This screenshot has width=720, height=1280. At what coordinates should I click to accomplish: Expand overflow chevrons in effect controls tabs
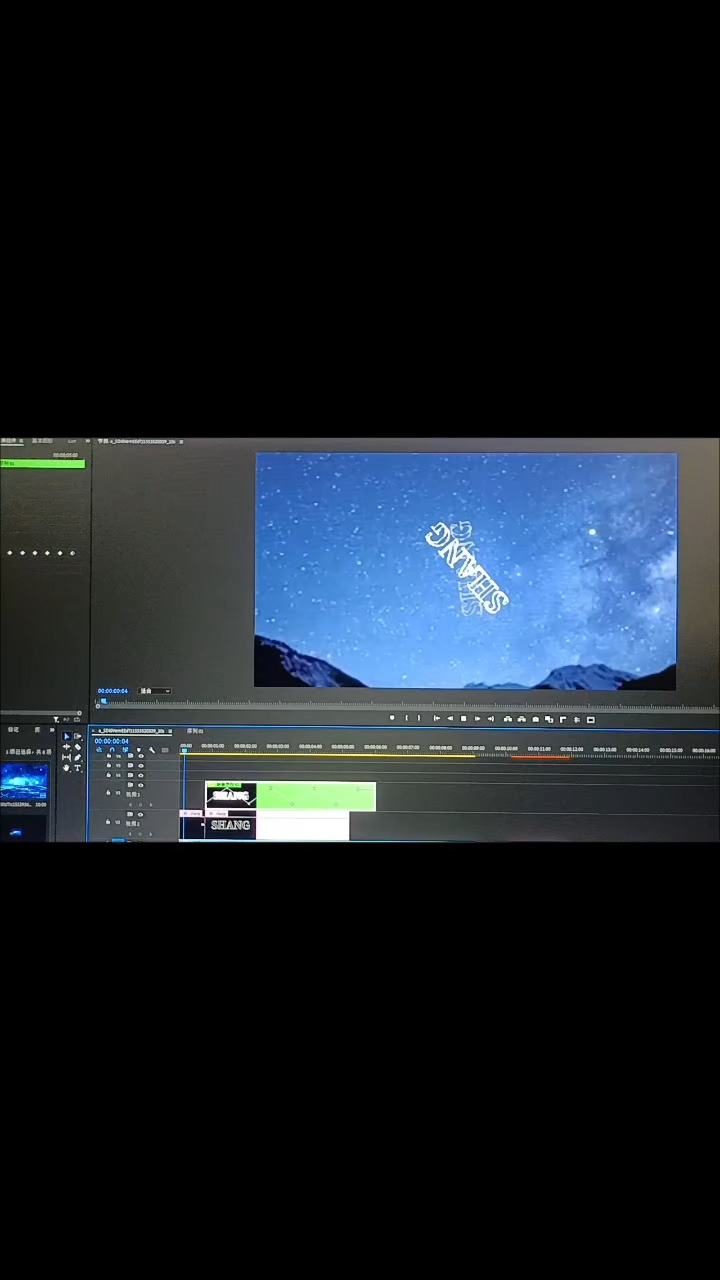[87, 440]
